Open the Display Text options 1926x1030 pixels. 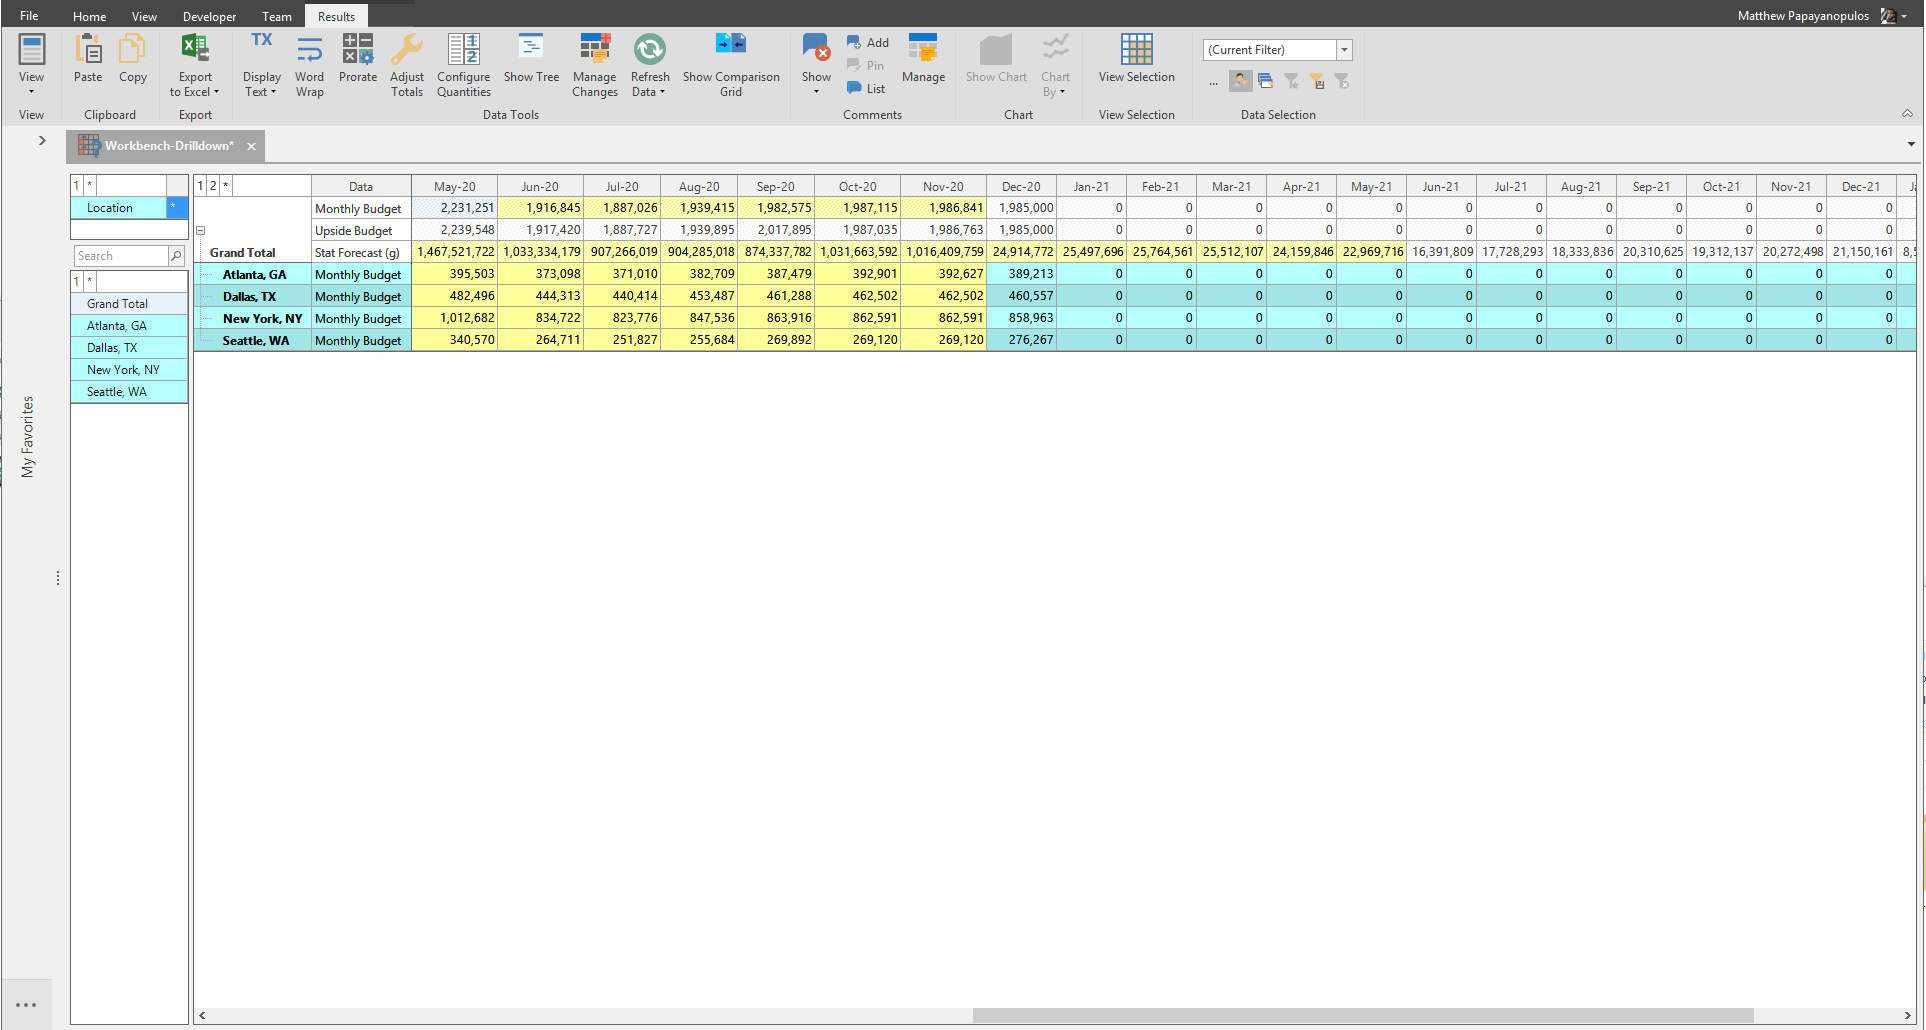point(261,65)
